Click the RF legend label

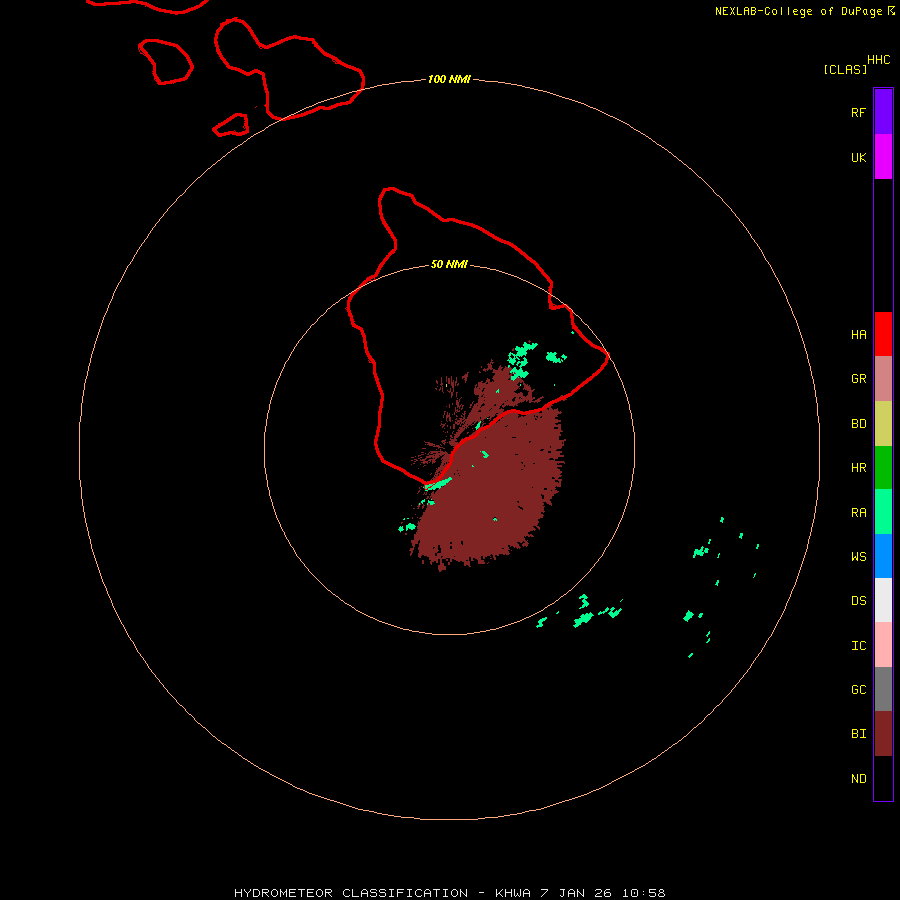click(x=858, y=113)
